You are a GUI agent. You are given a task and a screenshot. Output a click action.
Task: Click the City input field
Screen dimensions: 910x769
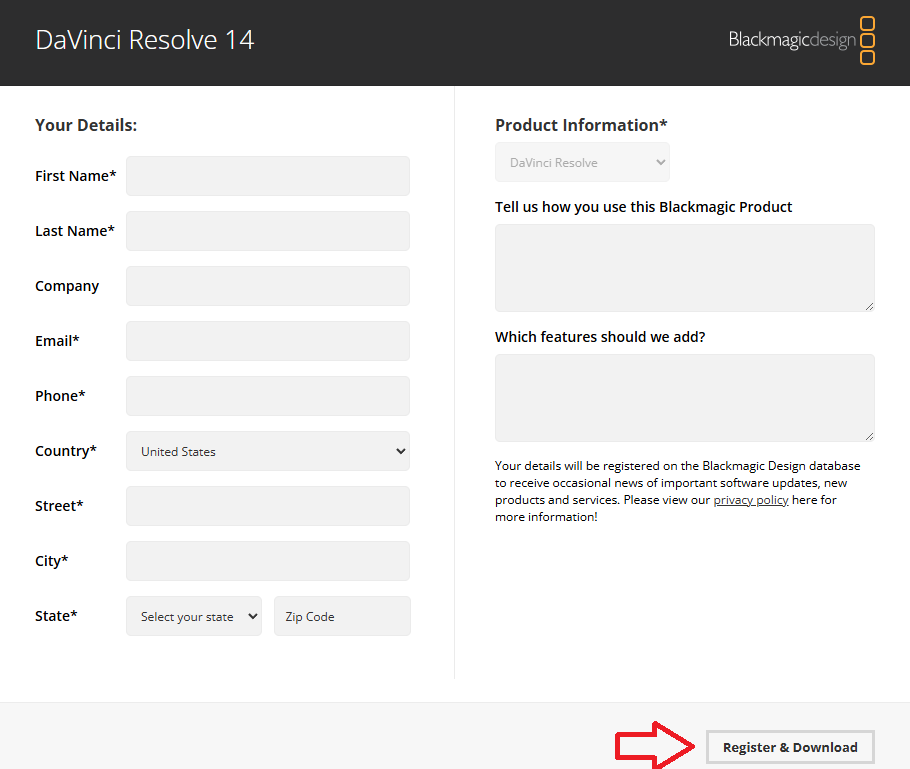tap(267, 561)
